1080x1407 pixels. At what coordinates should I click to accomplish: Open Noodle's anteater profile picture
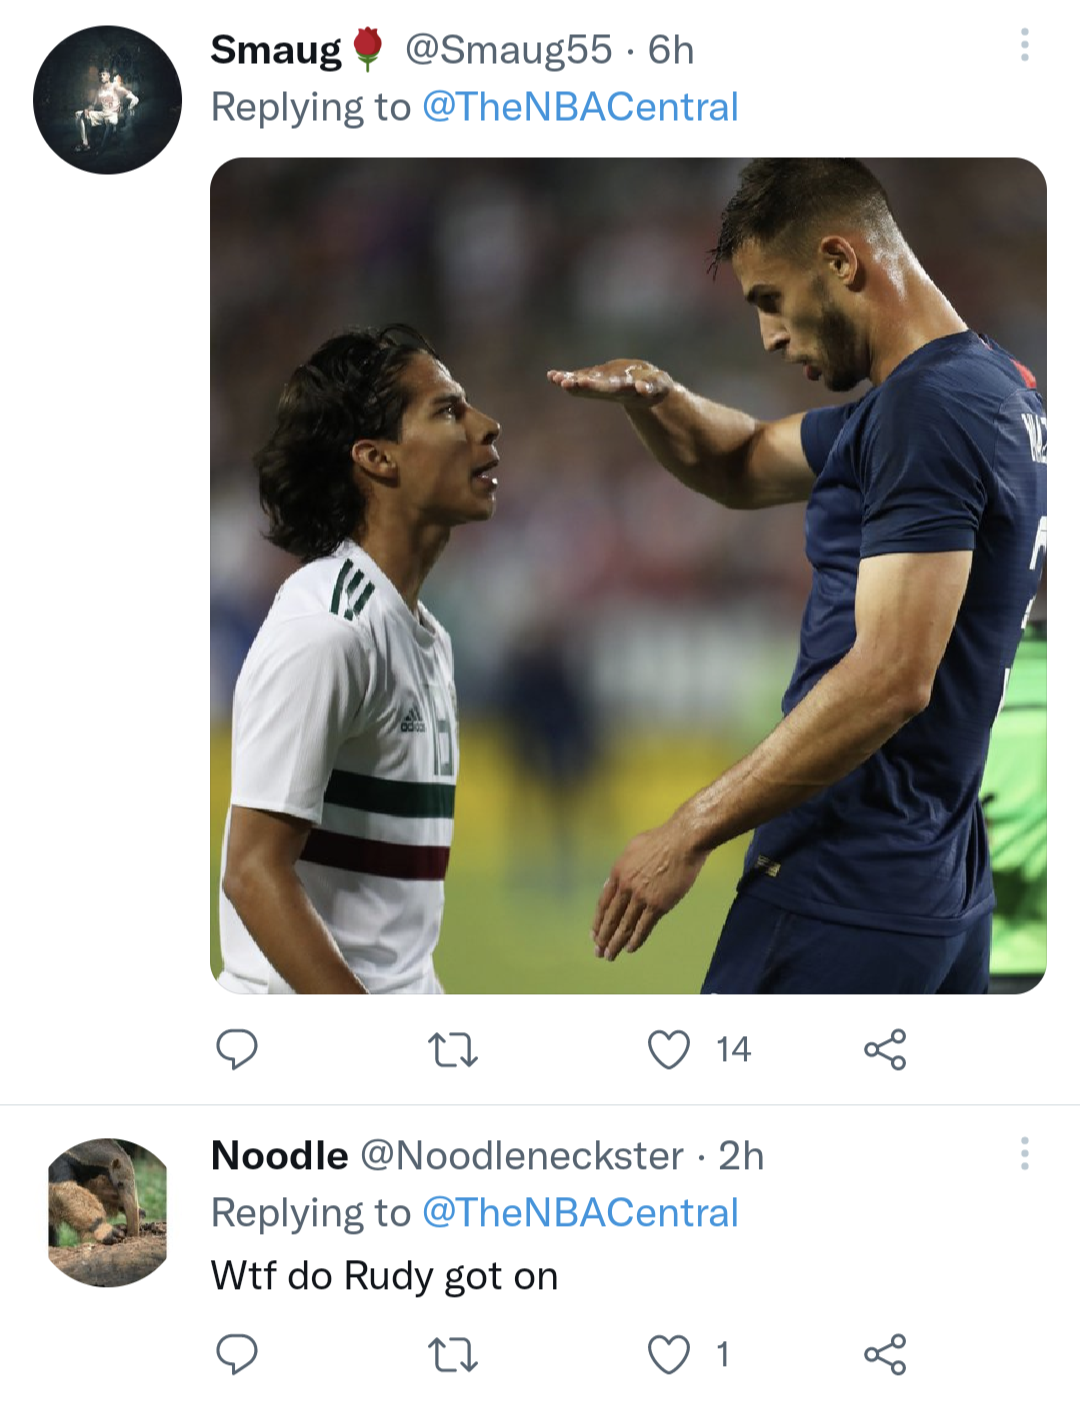coord(107,1211)
